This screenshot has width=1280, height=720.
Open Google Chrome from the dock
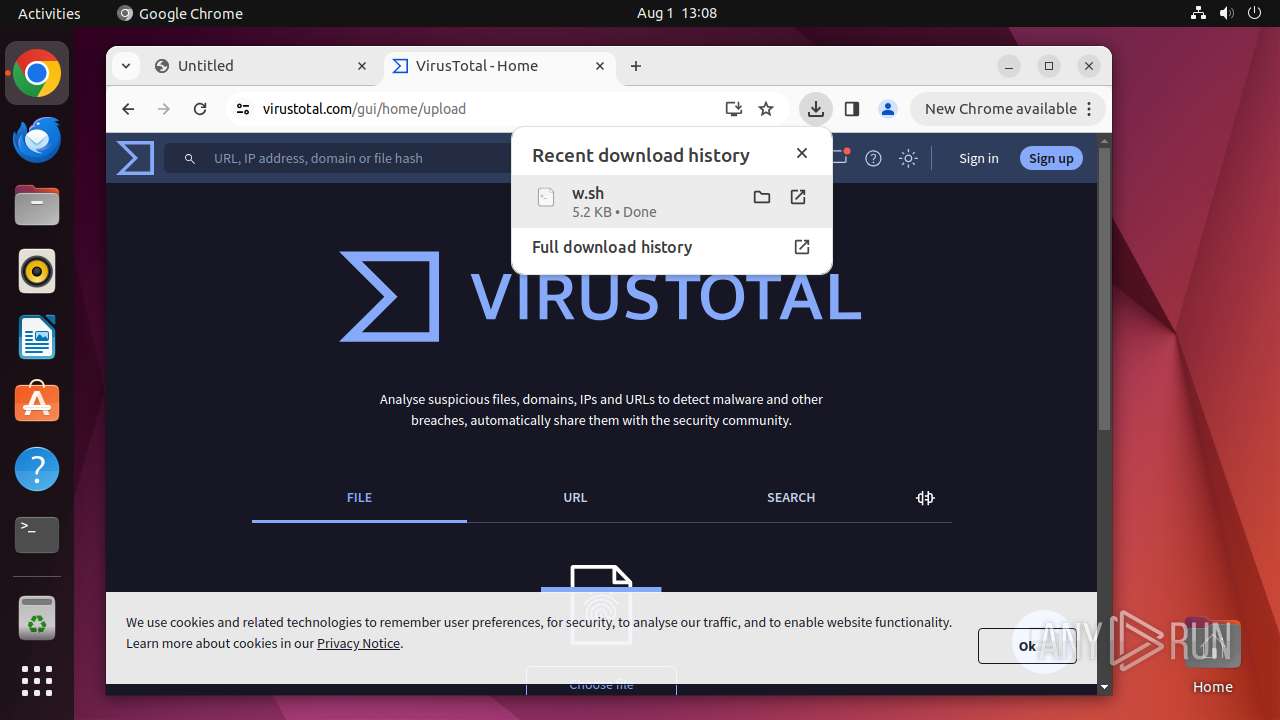coord(37,73)
